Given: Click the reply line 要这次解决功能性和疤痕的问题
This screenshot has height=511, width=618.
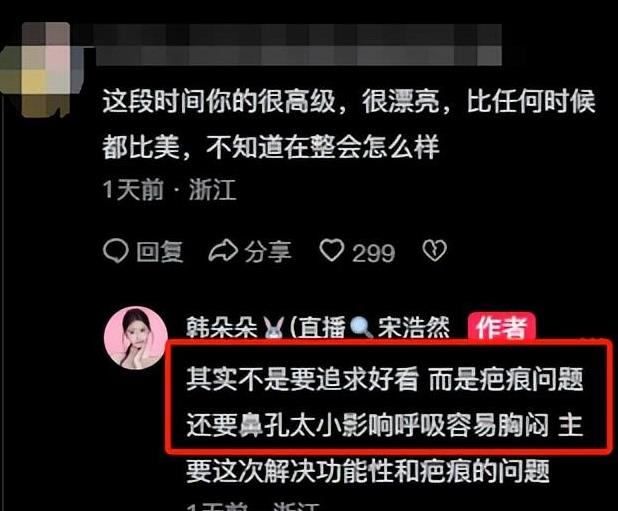Looking at the screenshot, I should 368,471.
